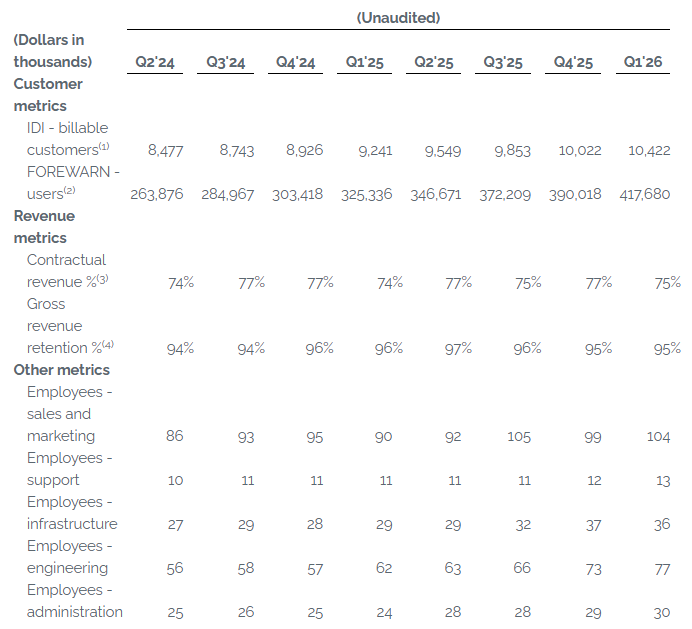Click Q1'26 engineering employees value 77
Image resolution: width=692 pixels, height=629 pixels.
point(662,569)
